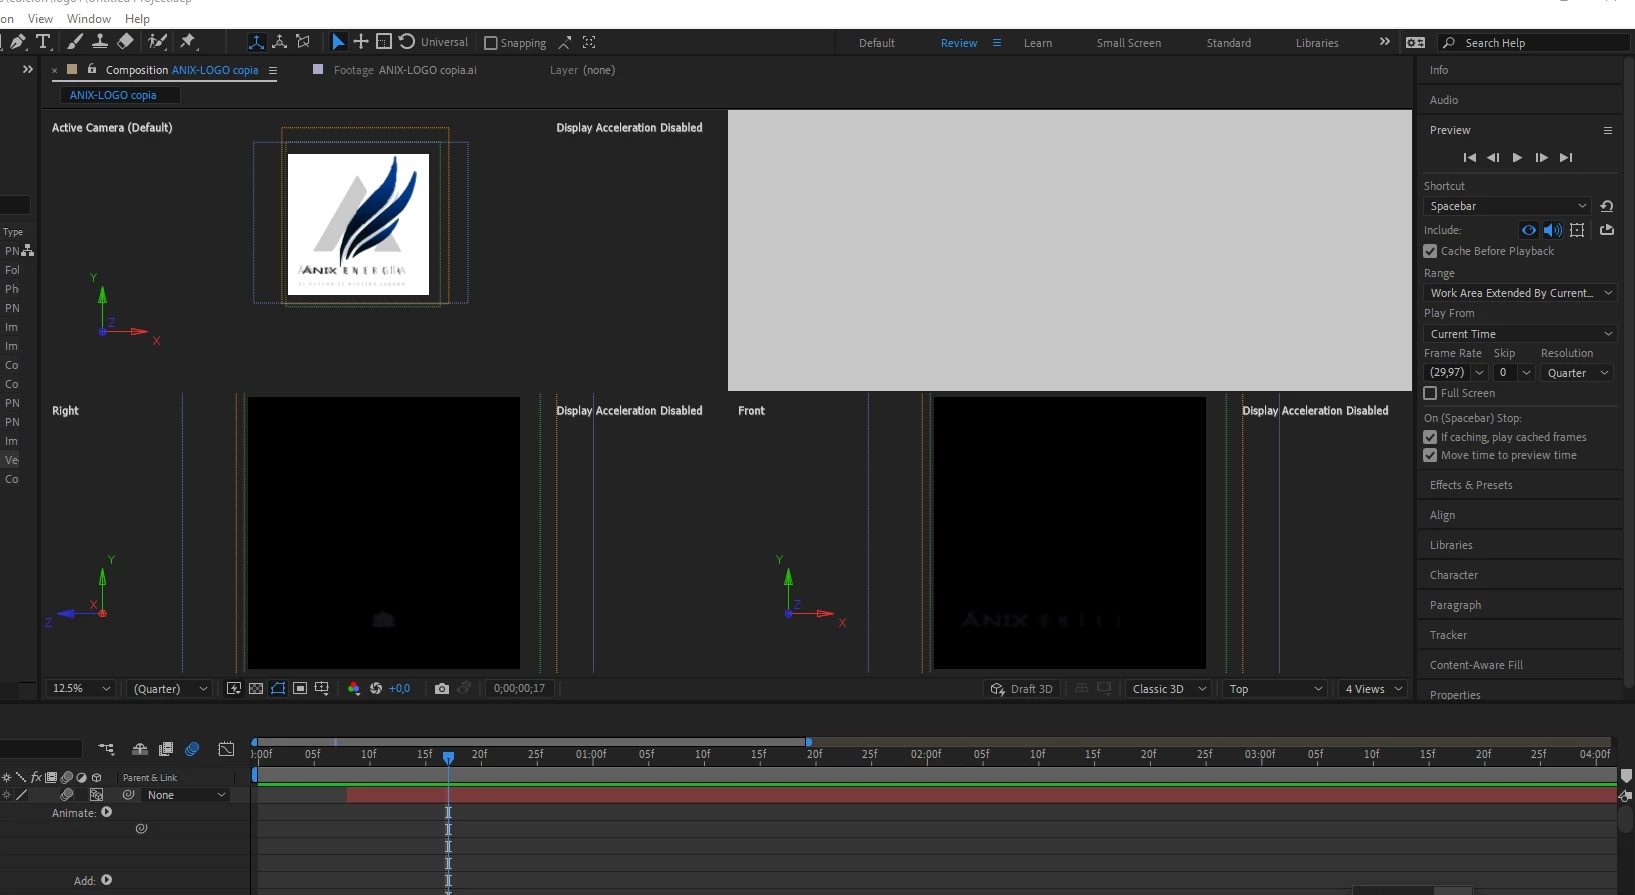Open the Help menu

tap(137, 19)
